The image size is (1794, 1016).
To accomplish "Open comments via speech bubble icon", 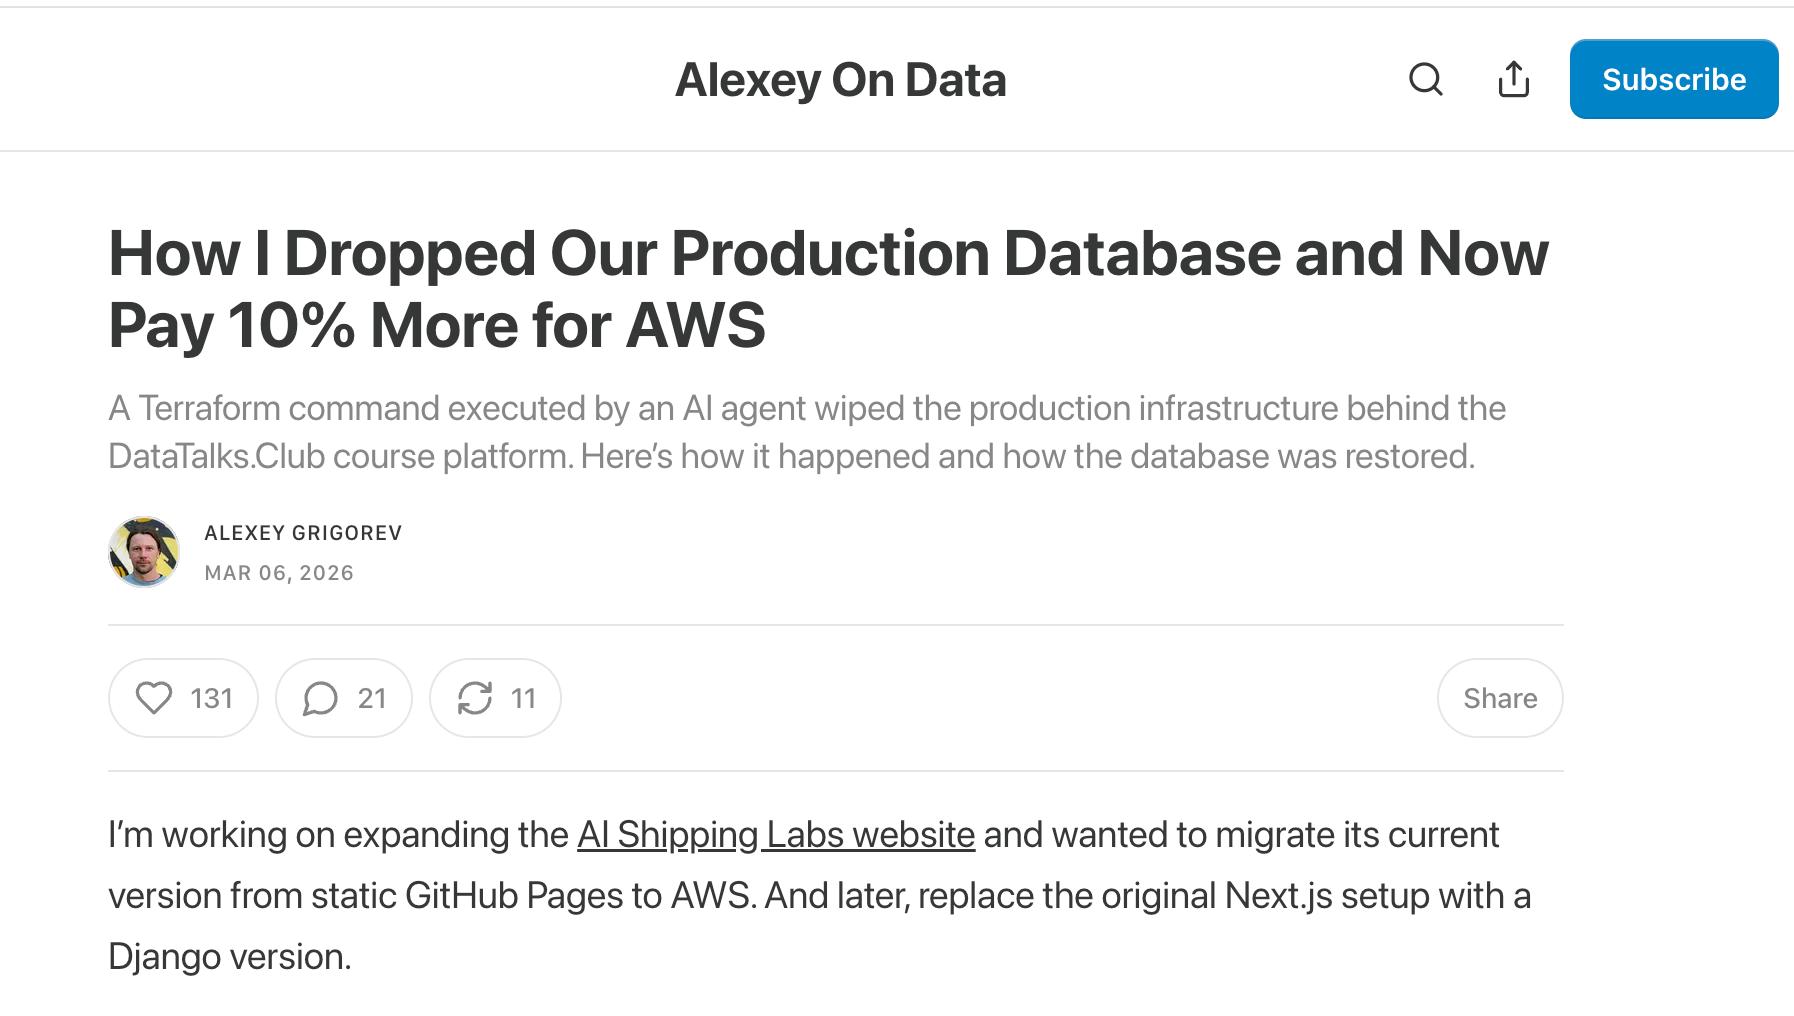I will [320, 698].
